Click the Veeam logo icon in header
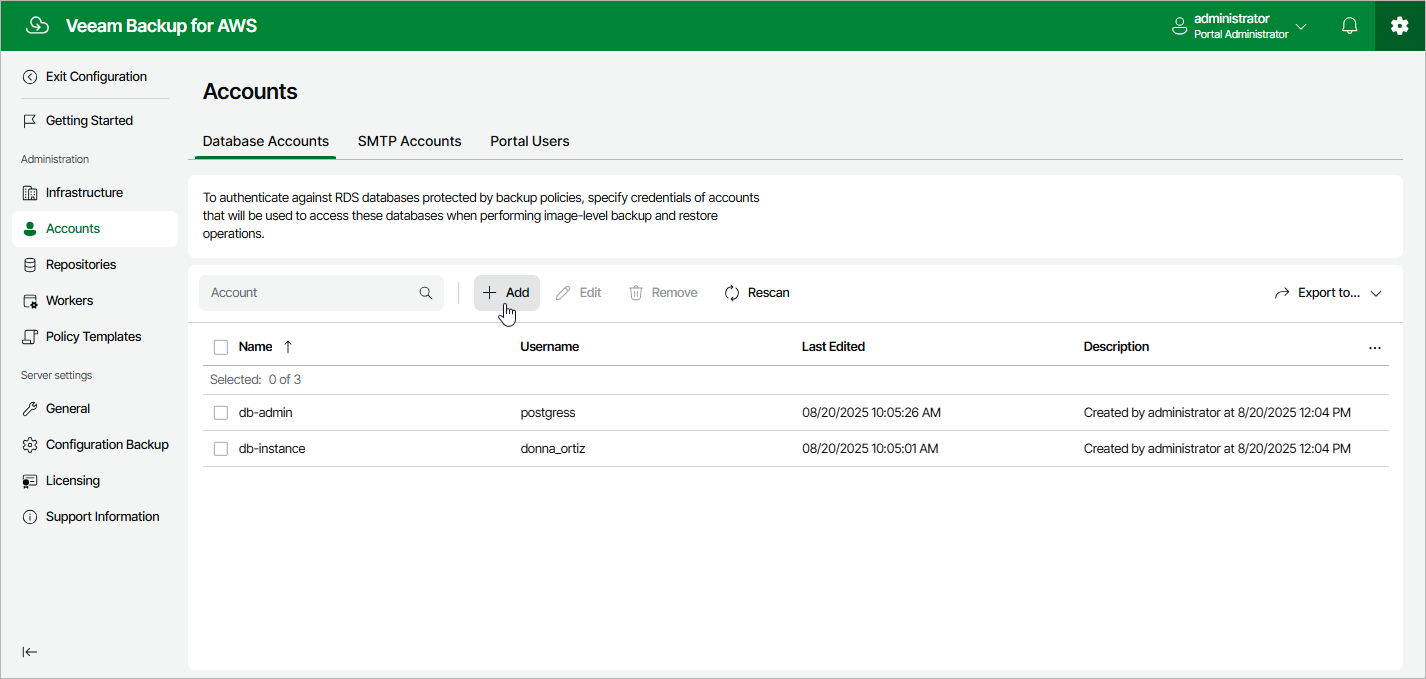This screenshot has height=679, width=1426. point(37,26)
